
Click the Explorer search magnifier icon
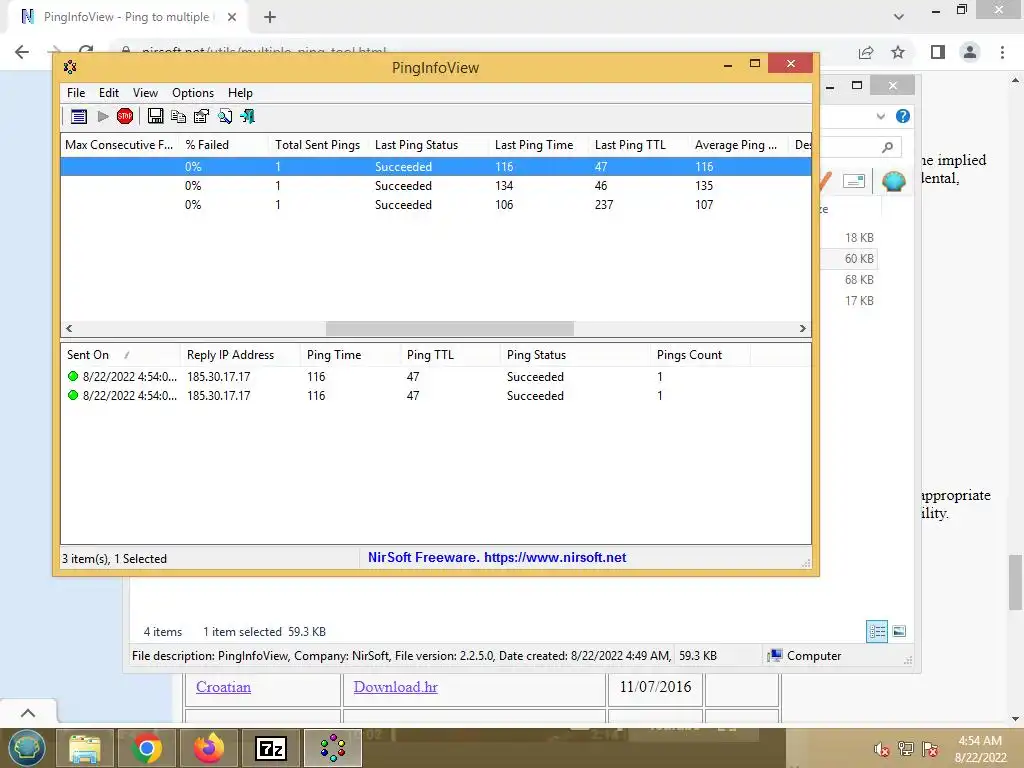[888, 147]
